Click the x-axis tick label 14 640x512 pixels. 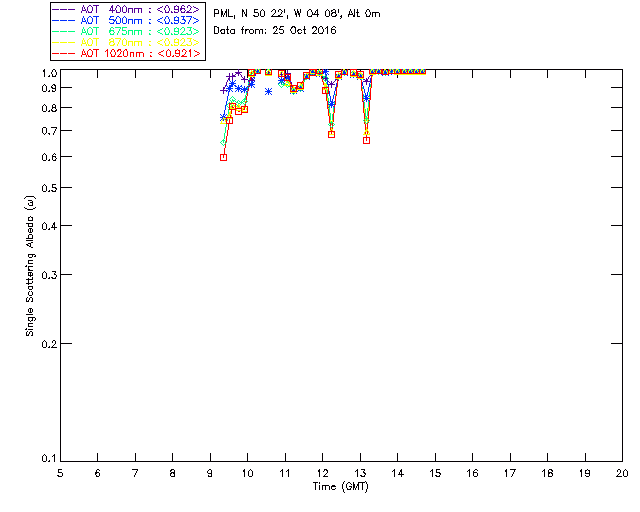(398, 474)
